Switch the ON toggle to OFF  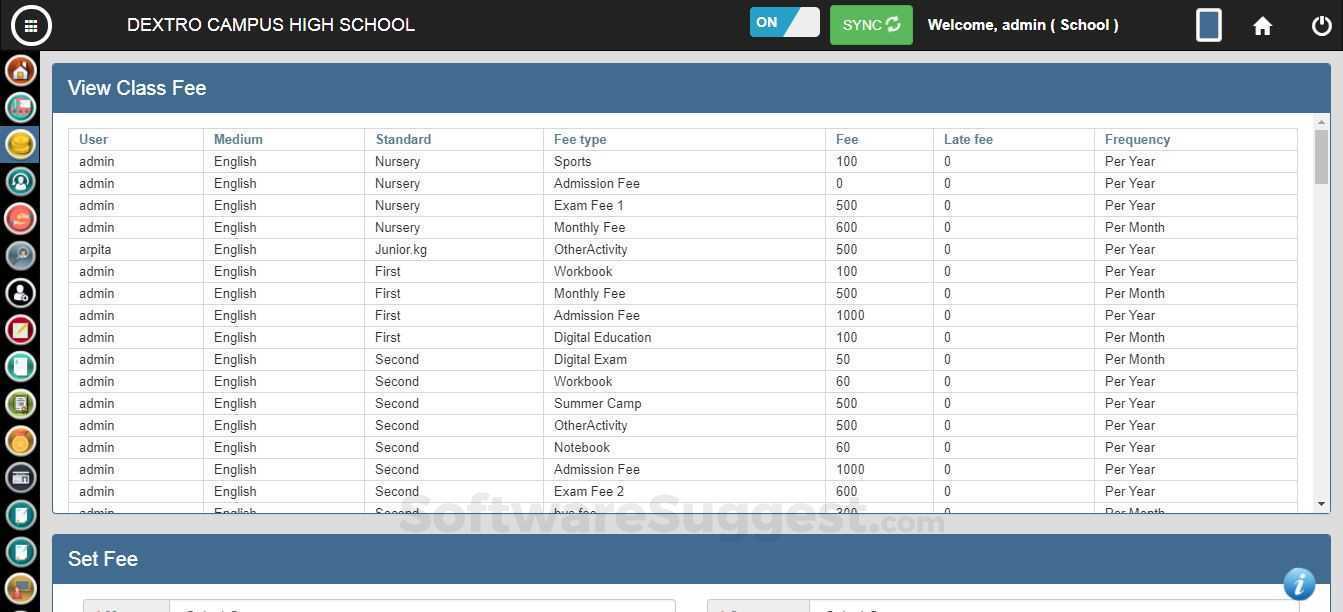[784, 21]
